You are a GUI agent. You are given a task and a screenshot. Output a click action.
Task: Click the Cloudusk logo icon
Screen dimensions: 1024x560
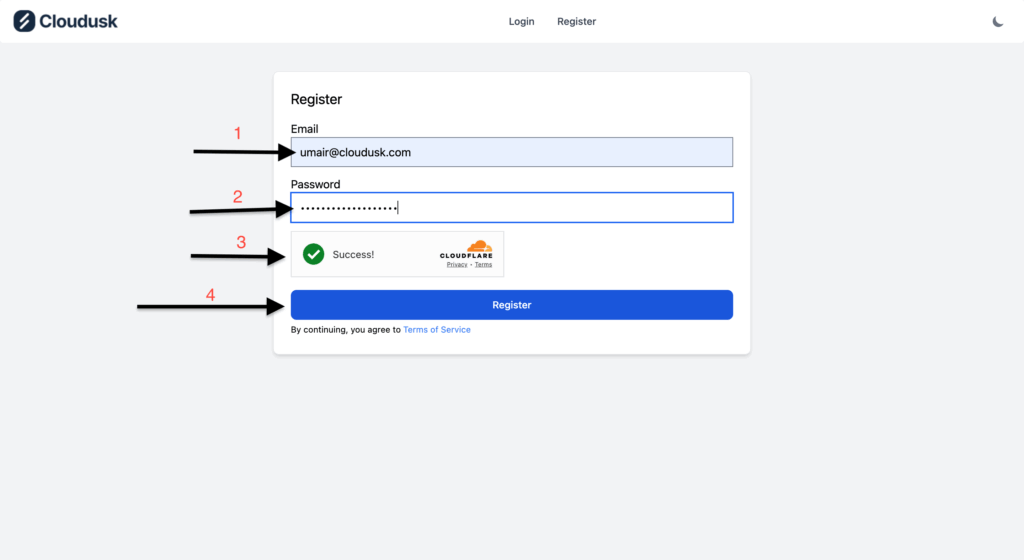click(24, 21)
